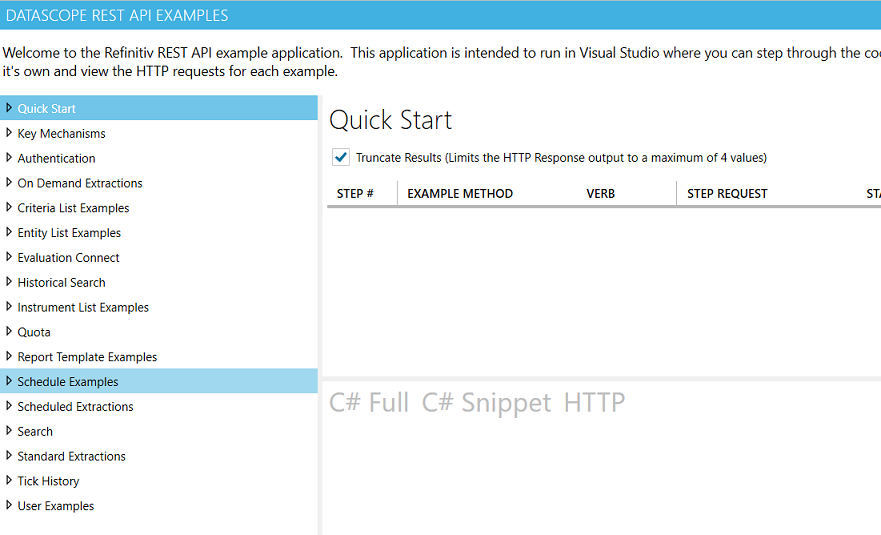Switch to the C# Full tab

(x=369, y=402)
